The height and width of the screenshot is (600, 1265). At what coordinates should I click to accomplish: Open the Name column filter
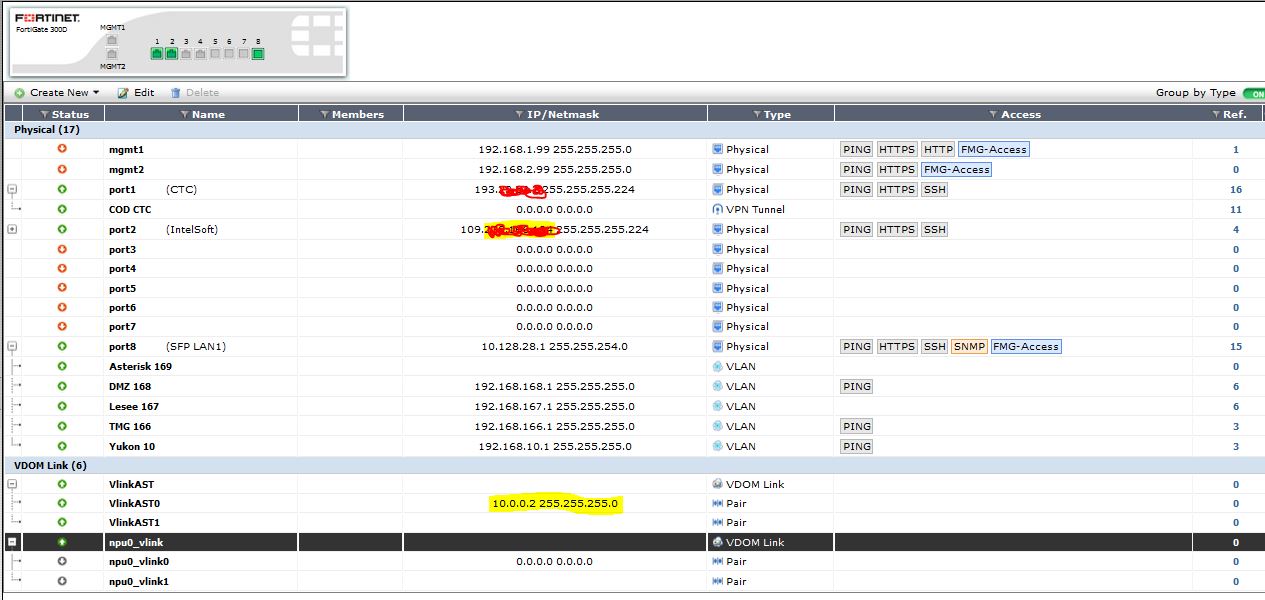point(186,115)
